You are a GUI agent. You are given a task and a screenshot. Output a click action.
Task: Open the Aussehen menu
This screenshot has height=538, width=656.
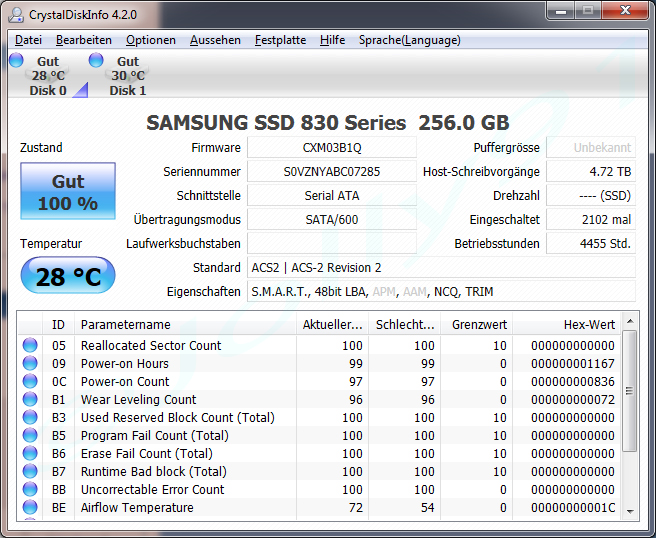[x=215, y=40]
